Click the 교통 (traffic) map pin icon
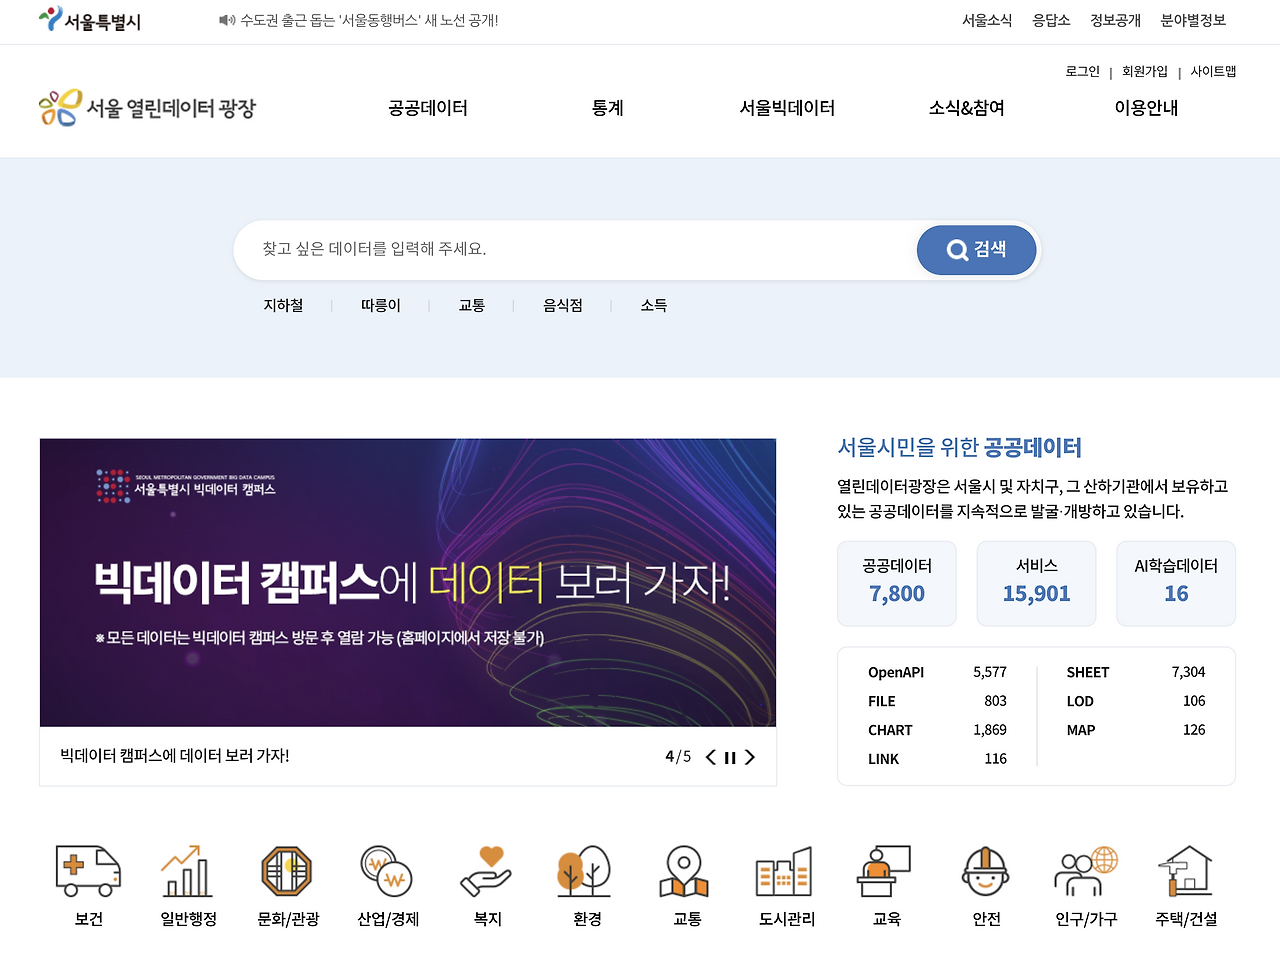 [x=685, y=870]
